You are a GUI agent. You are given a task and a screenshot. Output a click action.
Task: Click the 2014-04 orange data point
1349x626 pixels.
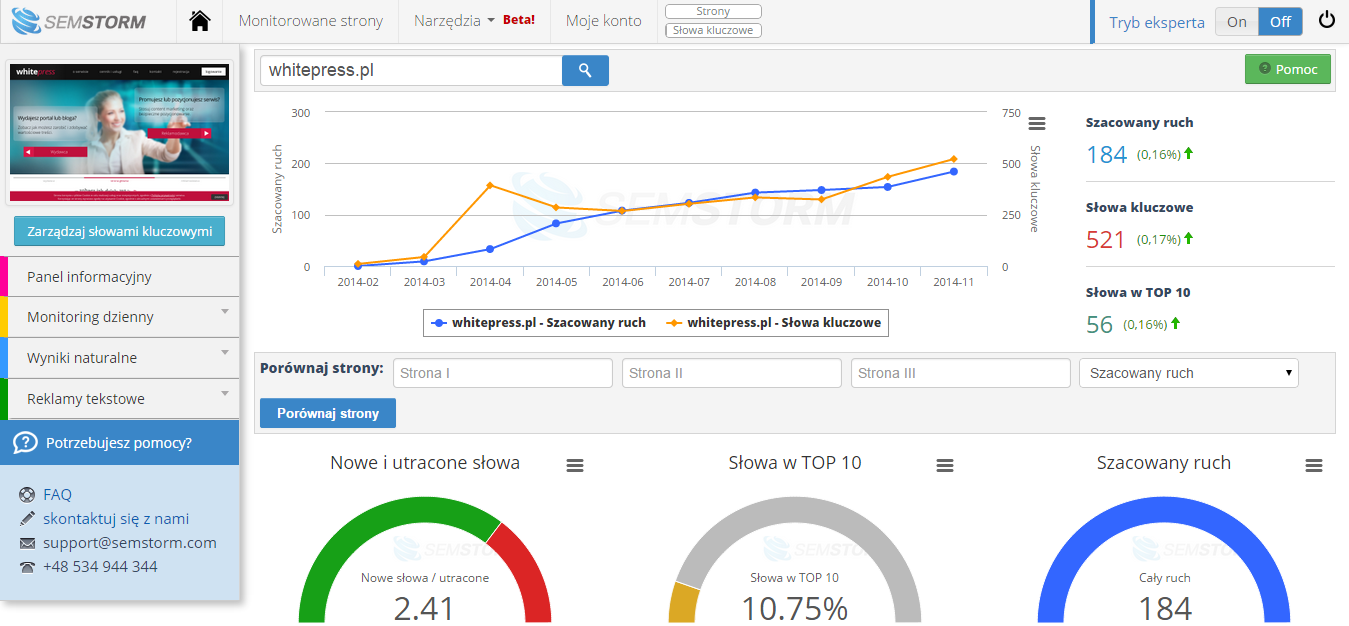490,185
